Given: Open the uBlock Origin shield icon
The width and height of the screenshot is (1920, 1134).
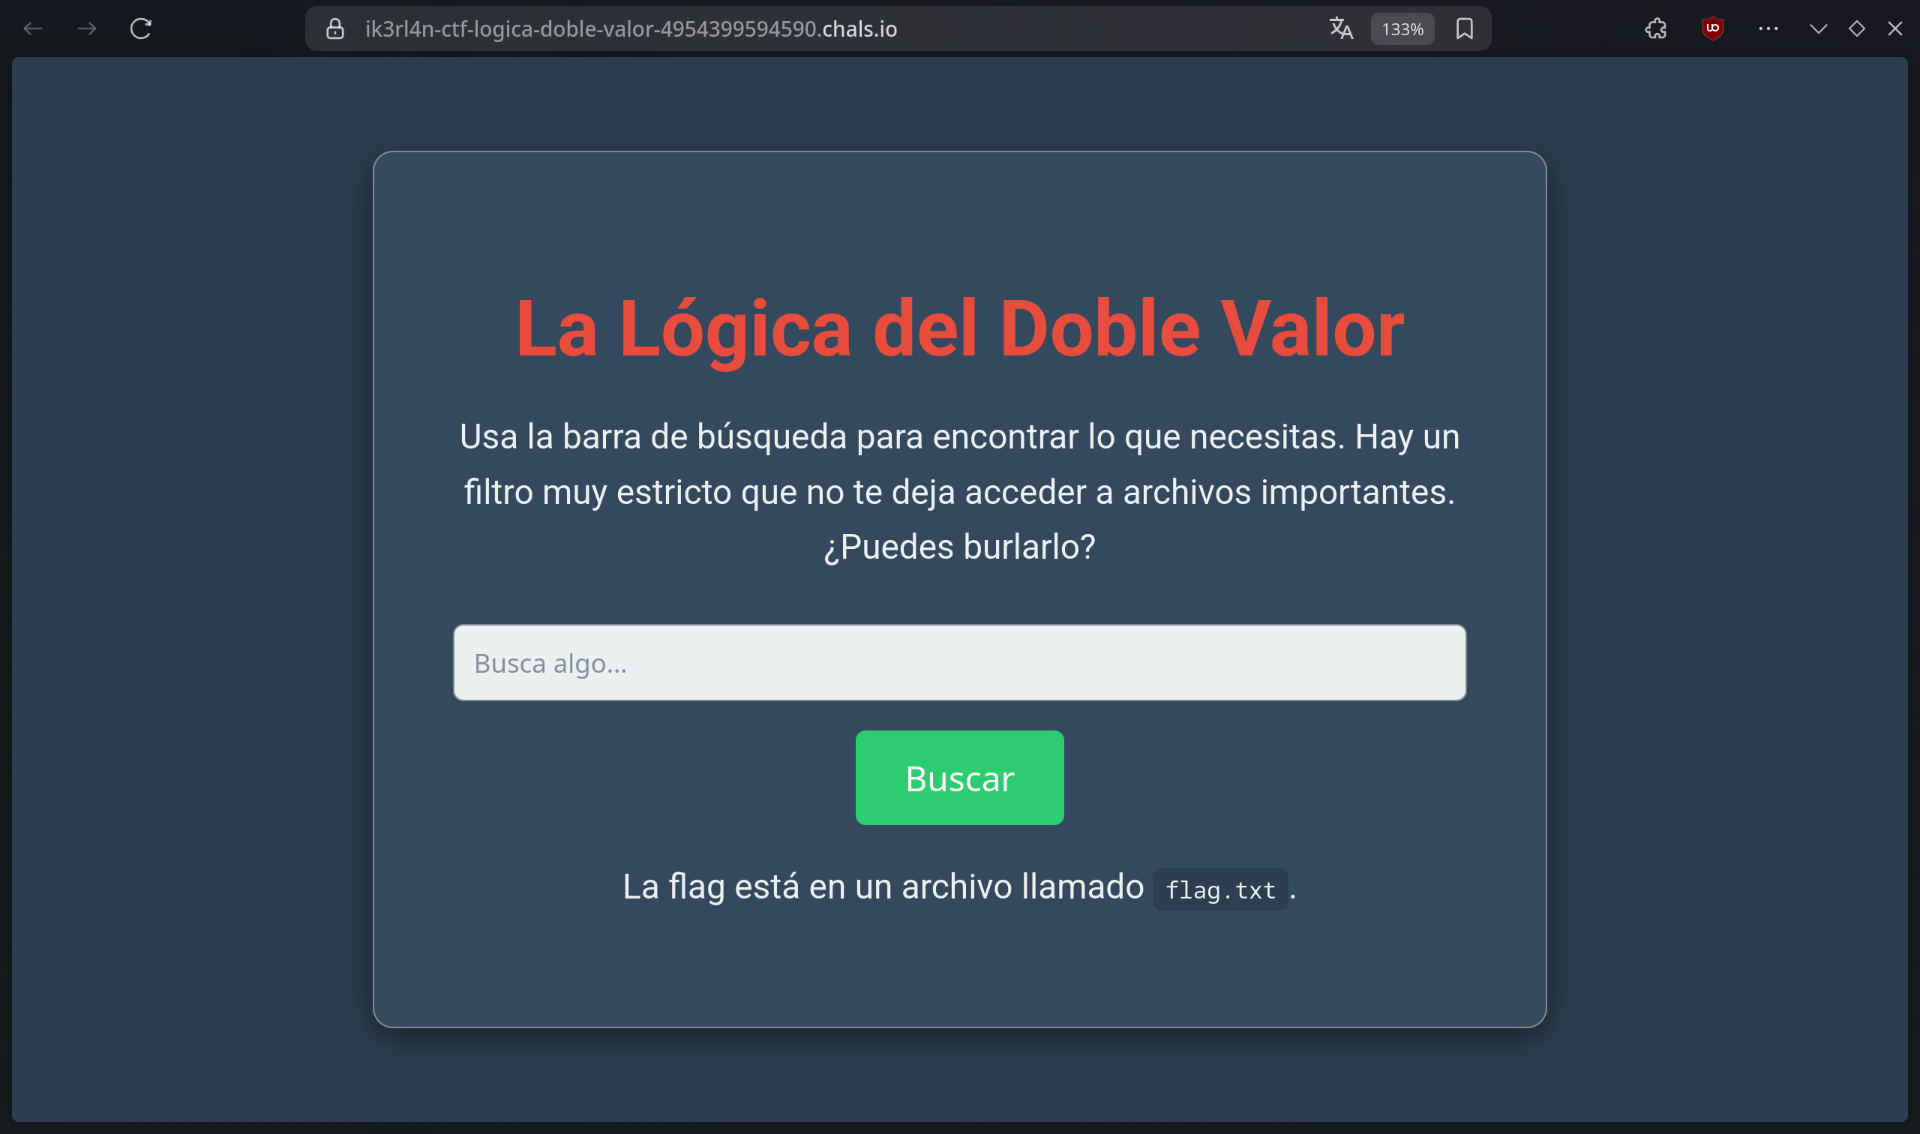Looking at the screenshot, I should (x=1712, y=29).
